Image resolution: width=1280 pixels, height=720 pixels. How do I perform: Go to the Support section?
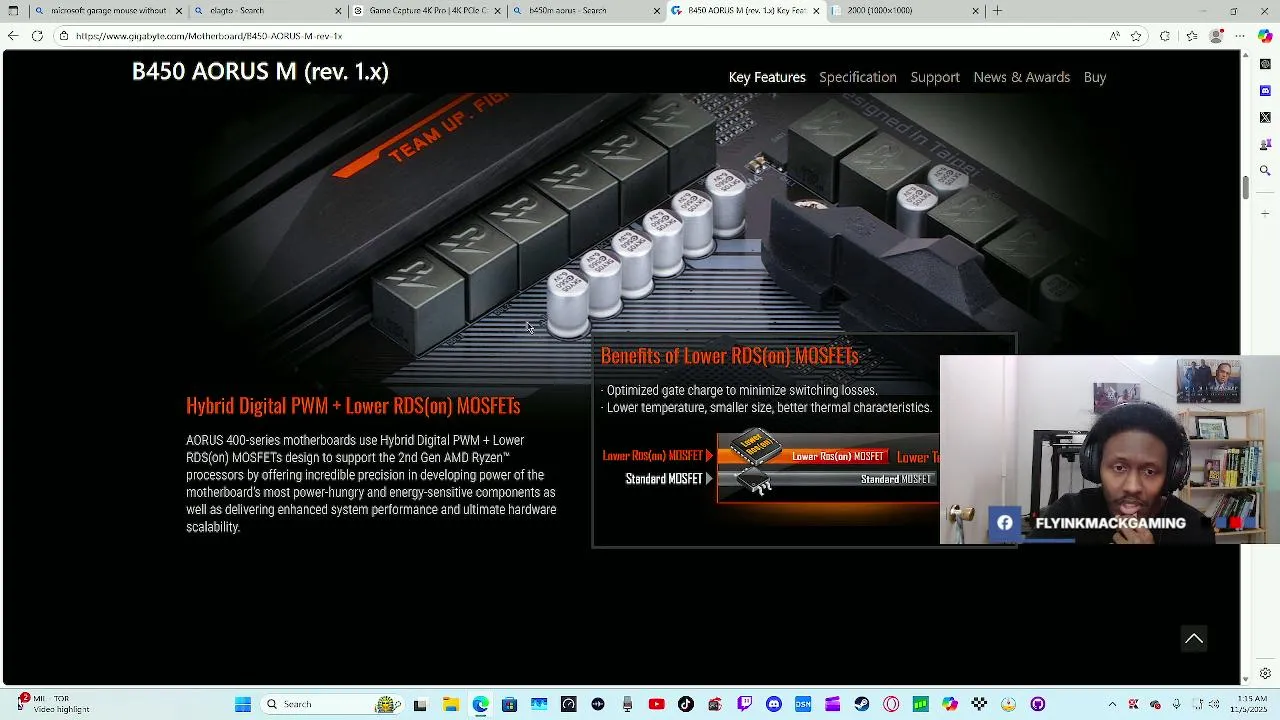pos(935,77)
